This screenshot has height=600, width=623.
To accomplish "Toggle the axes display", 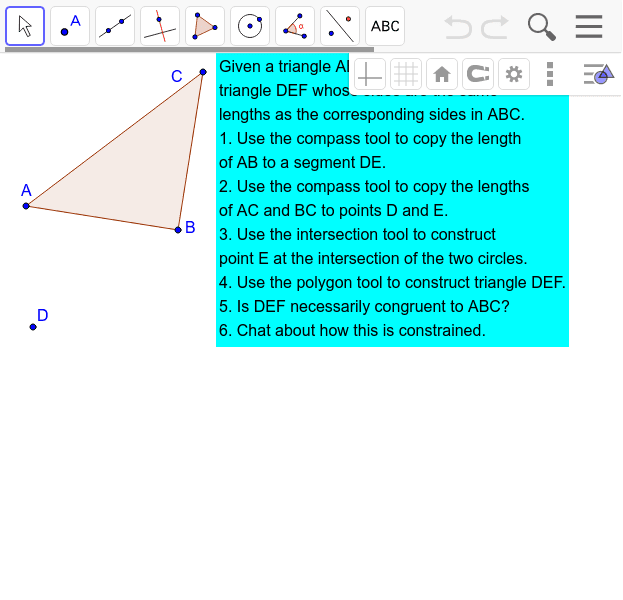I will click(370, 74).
